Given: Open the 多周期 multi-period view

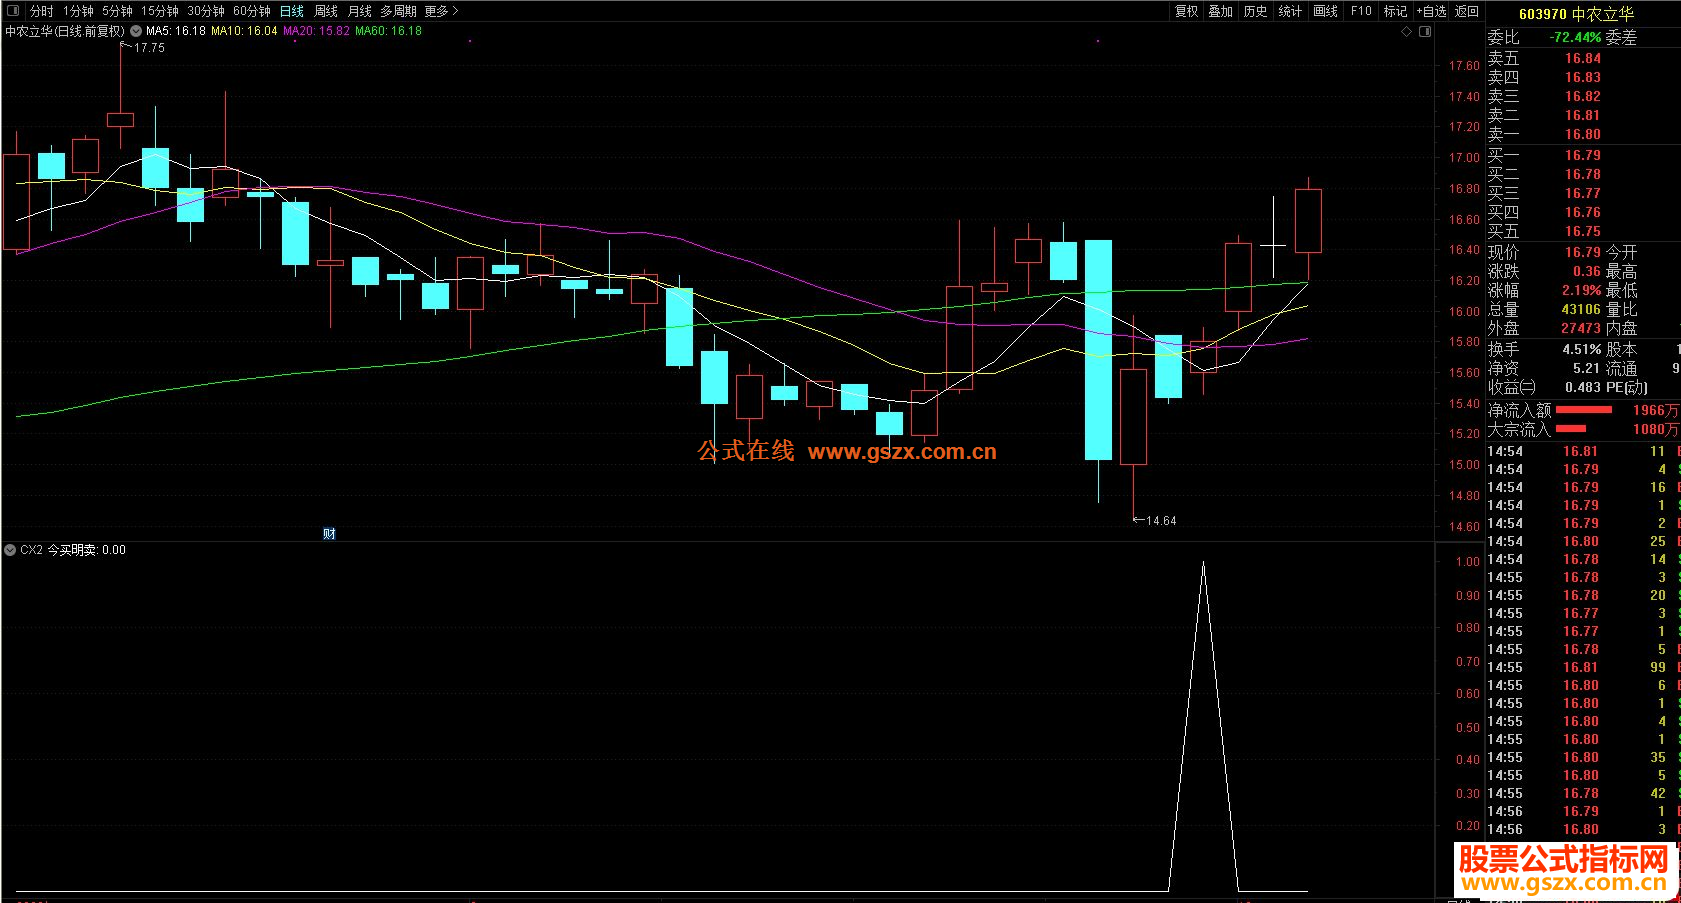Looking at the screenshot, I should (x=398, y=11).
